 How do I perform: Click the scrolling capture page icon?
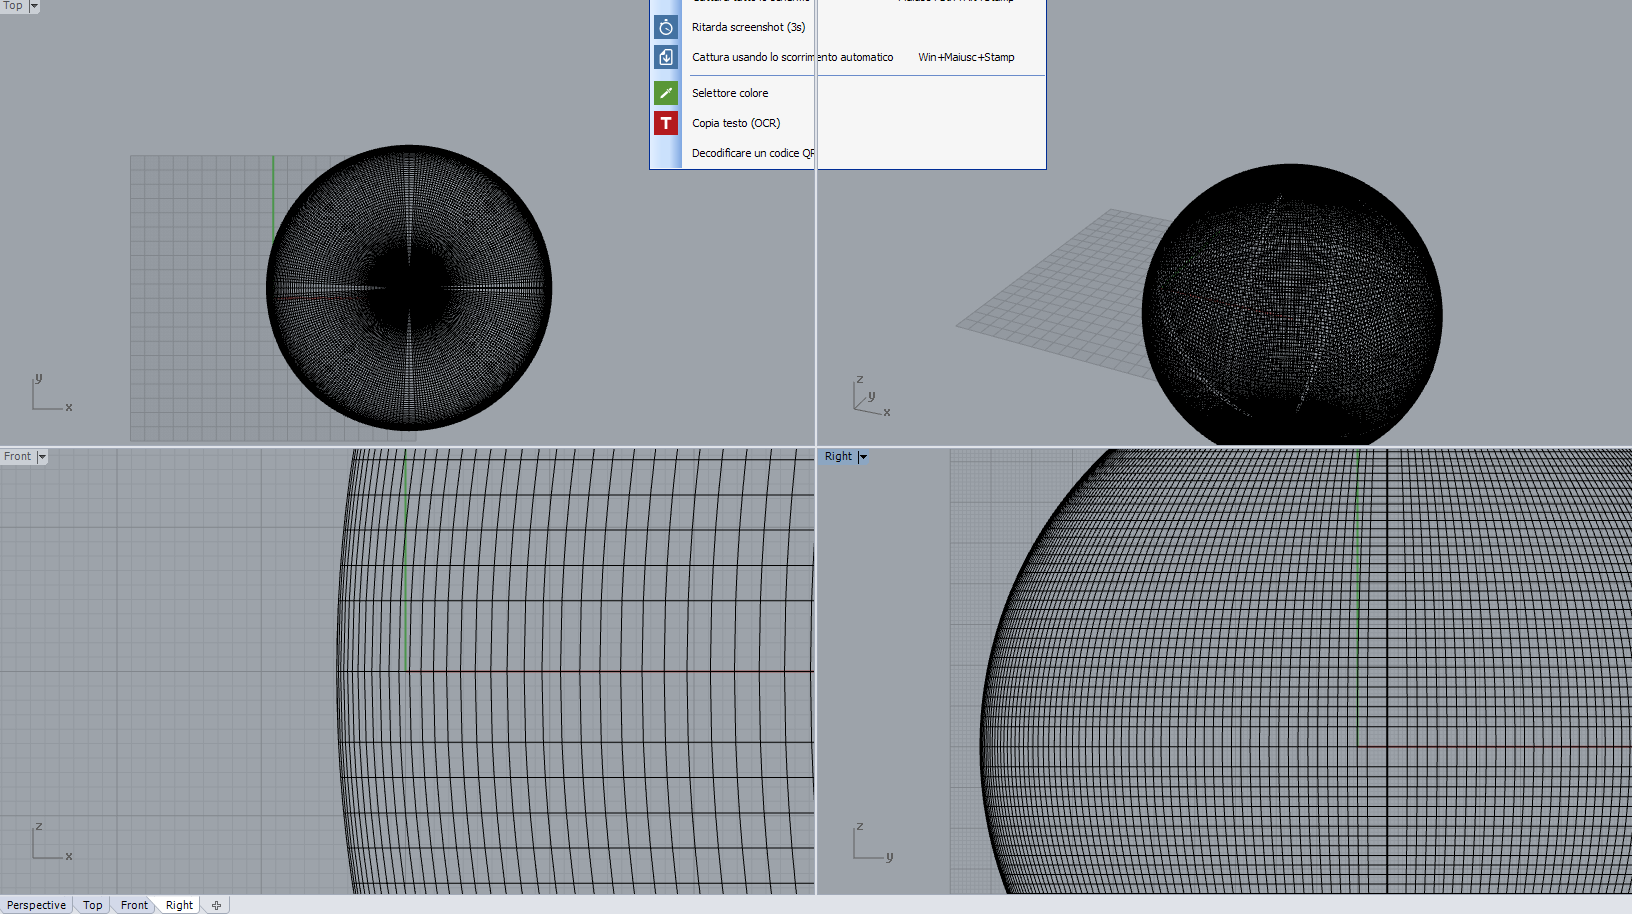pyautogui.click(x=666, y=57)
